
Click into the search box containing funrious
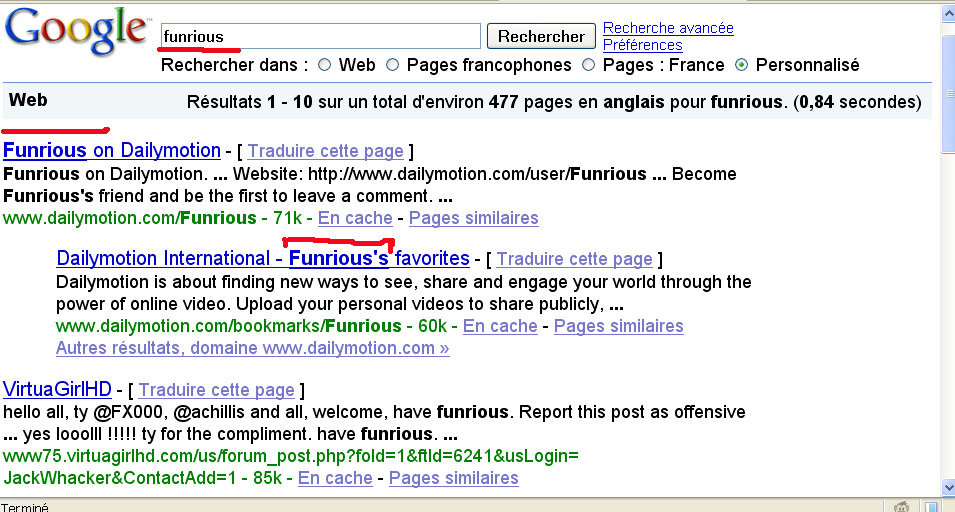pos(320,37)
